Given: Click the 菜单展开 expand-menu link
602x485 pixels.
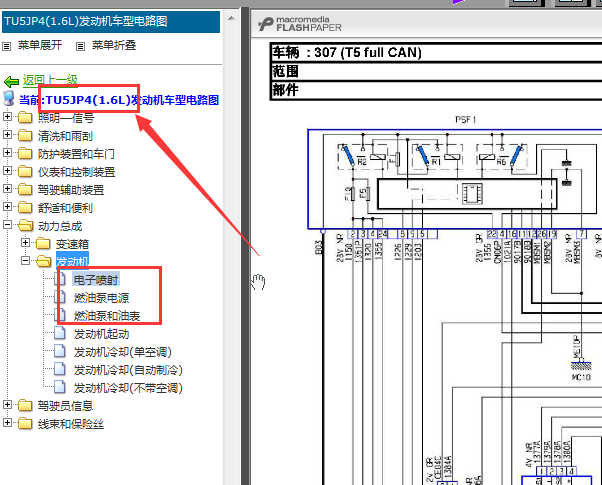Looking at the screenshot, I should [x=40, y=45].
